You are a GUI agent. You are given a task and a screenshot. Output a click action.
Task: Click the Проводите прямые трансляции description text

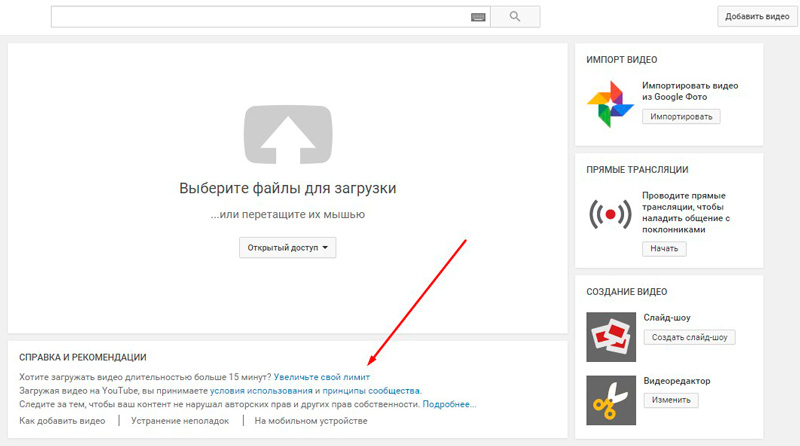(686, 212)
